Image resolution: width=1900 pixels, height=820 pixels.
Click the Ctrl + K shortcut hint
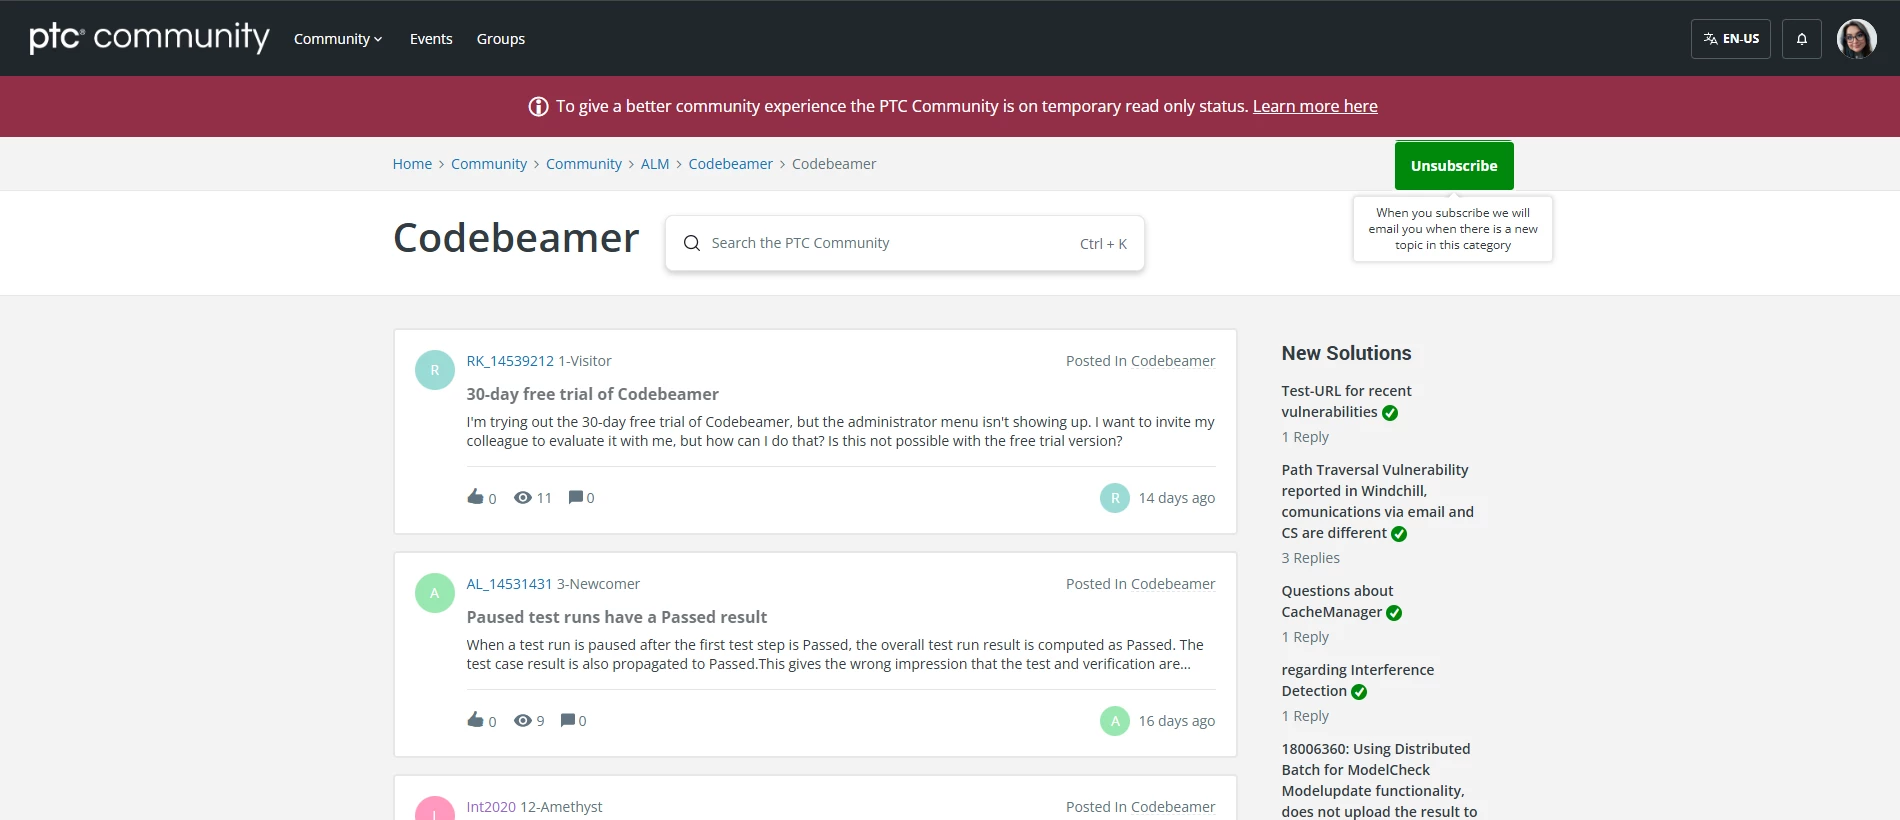pyautogui.click(x=1103, y=244)
